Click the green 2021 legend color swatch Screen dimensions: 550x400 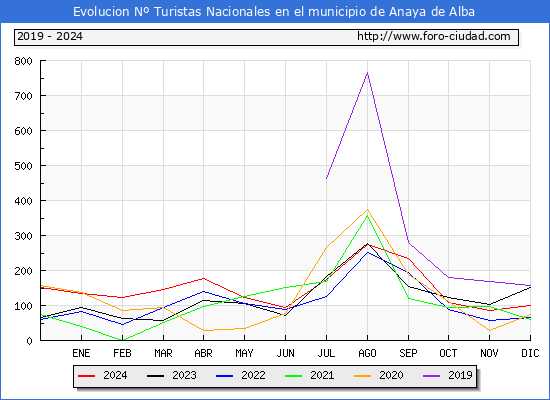pyautogui.click(x=294, y=376)
